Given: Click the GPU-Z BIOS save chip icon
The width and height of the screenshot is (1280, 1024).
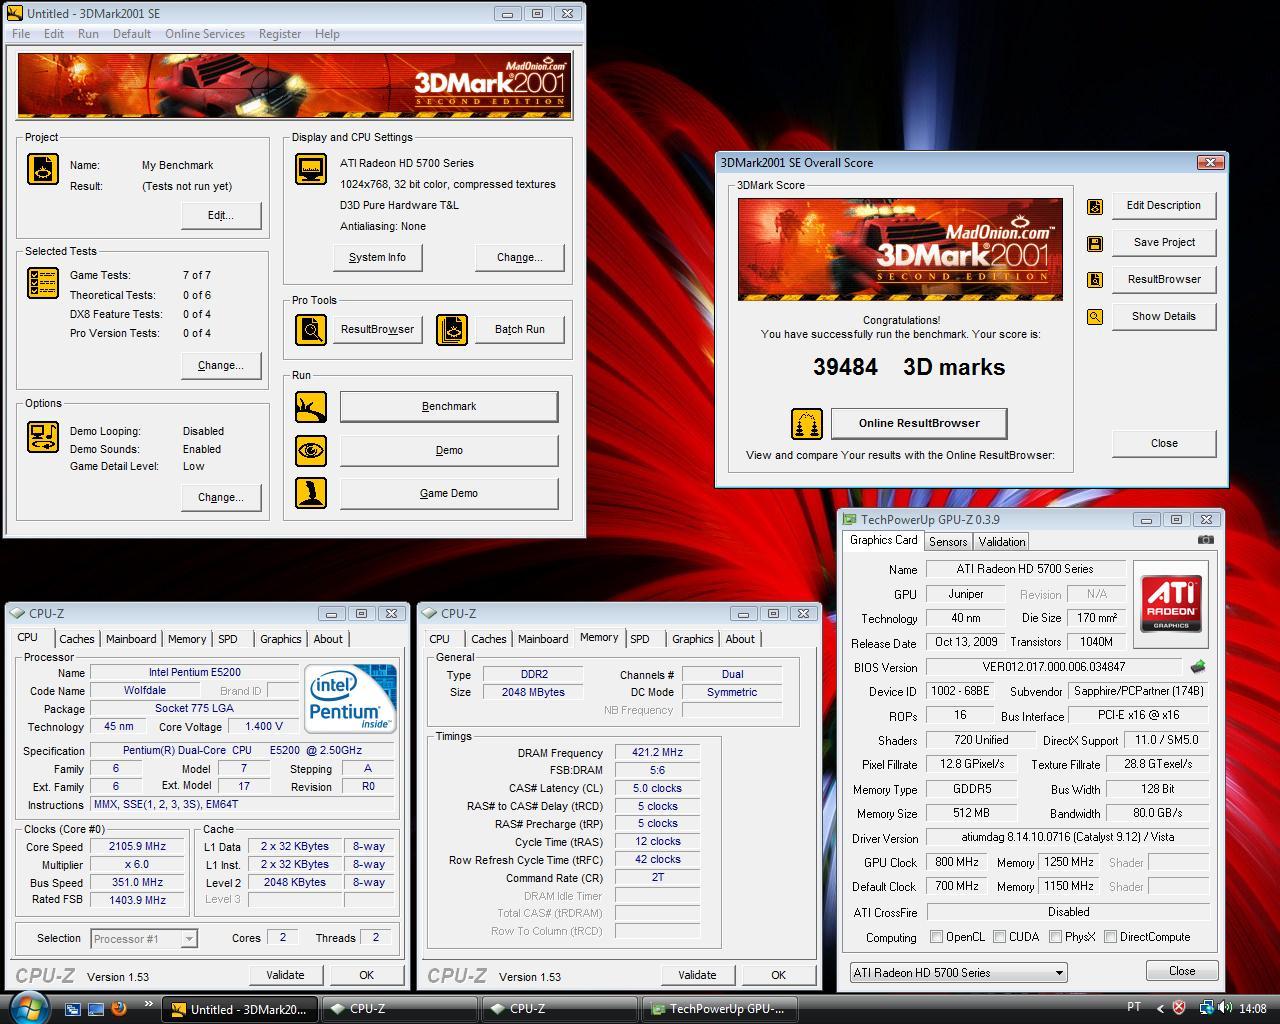Looking at the screenshot, I should tap(1198, 666).
